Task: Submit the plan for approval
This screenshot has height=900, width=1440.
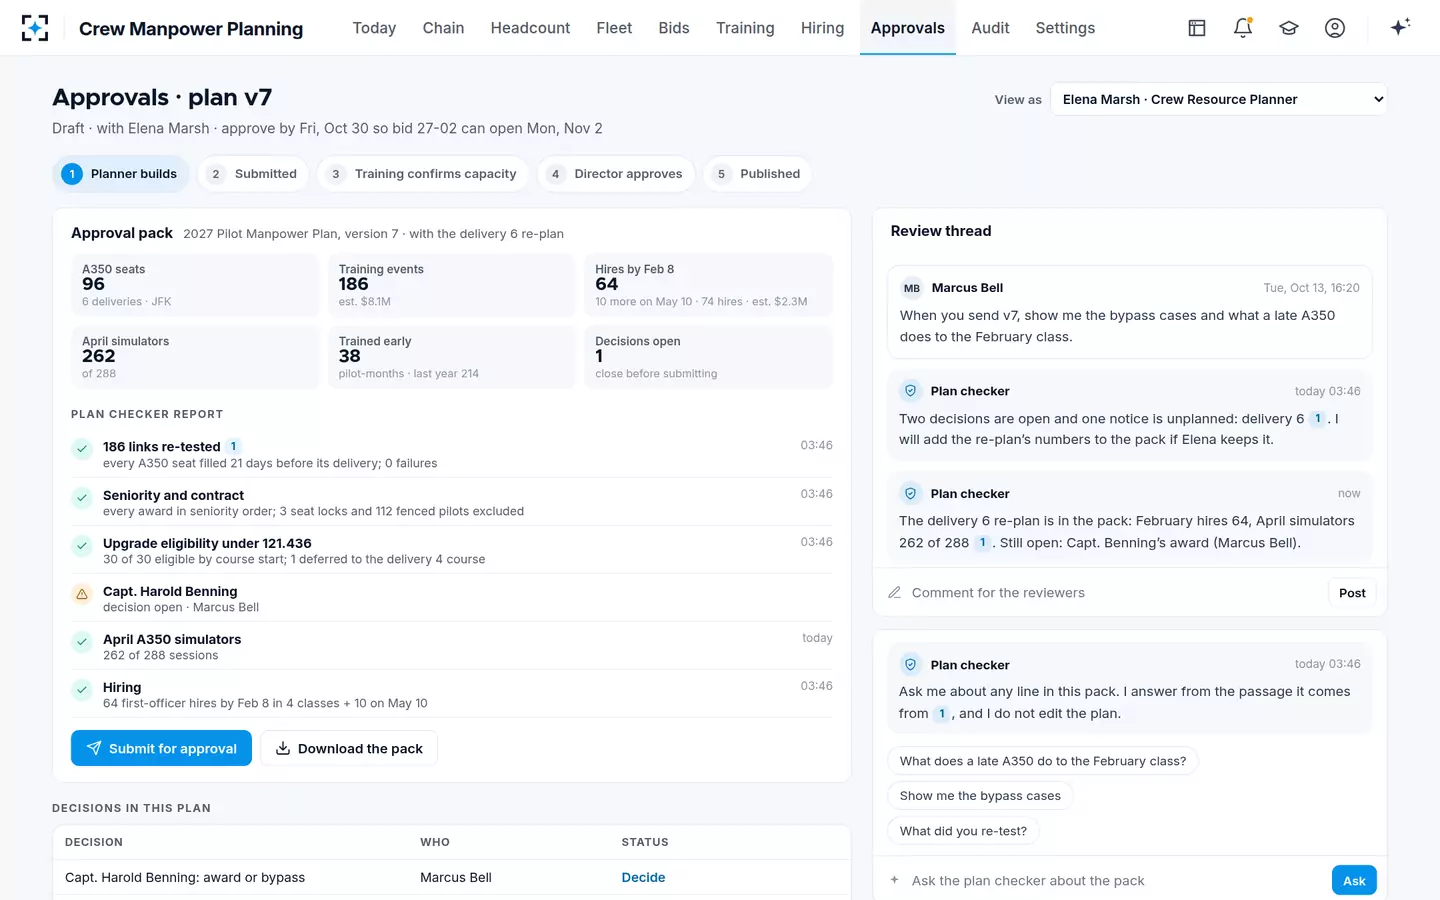Action: point(161,748)
